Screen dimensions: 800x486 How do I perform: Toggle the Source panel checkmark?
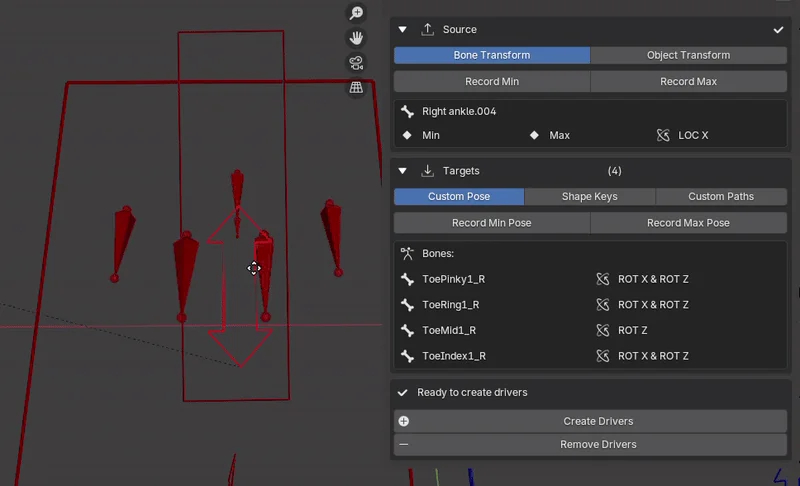[778, 30]
